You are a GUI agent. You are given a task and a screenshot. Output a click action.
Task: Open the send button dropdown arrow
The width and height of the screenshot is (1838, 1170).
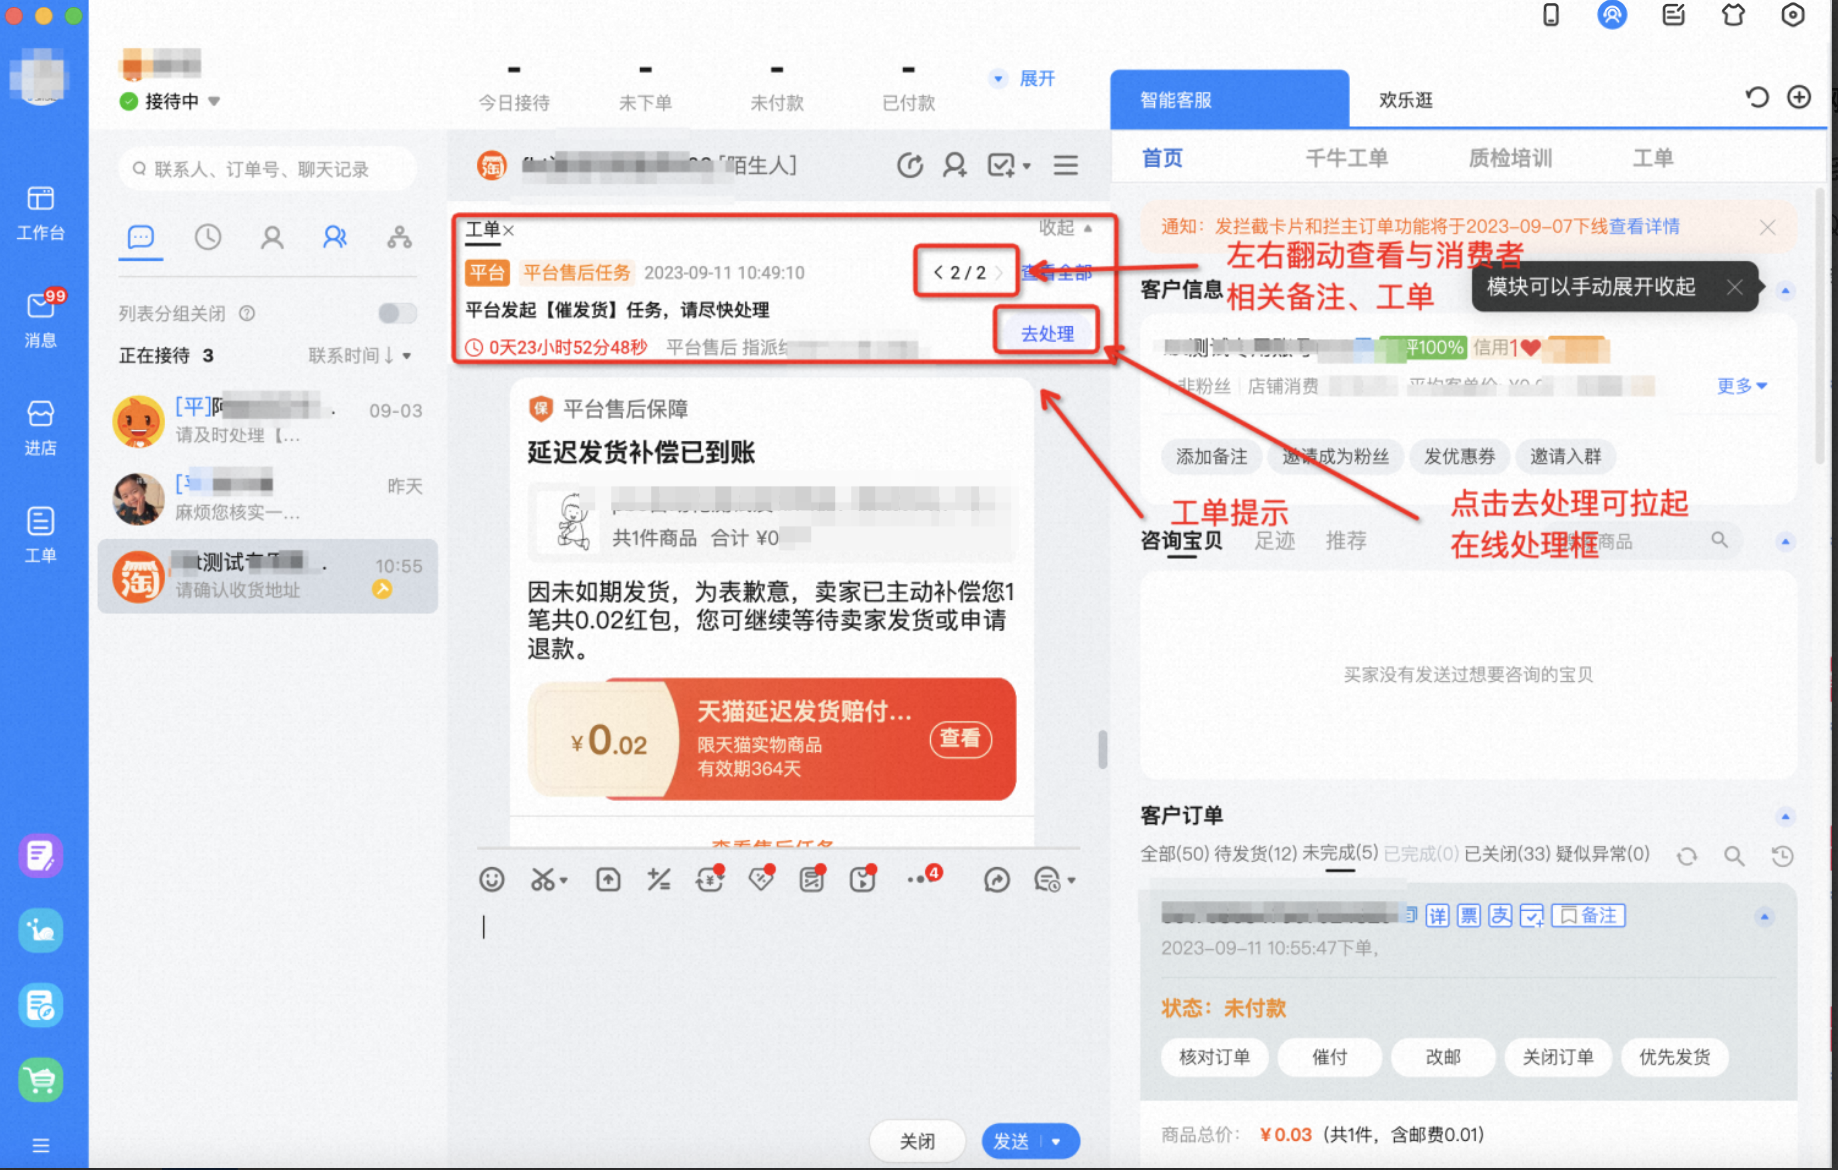tap(1057, 1141)
